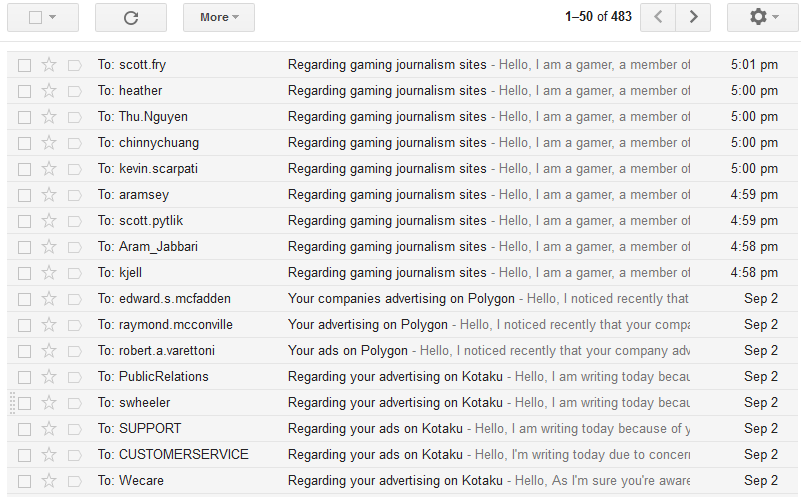Click the 1–50 of 483 page counter
801x497 pixels.
point(598,17)
